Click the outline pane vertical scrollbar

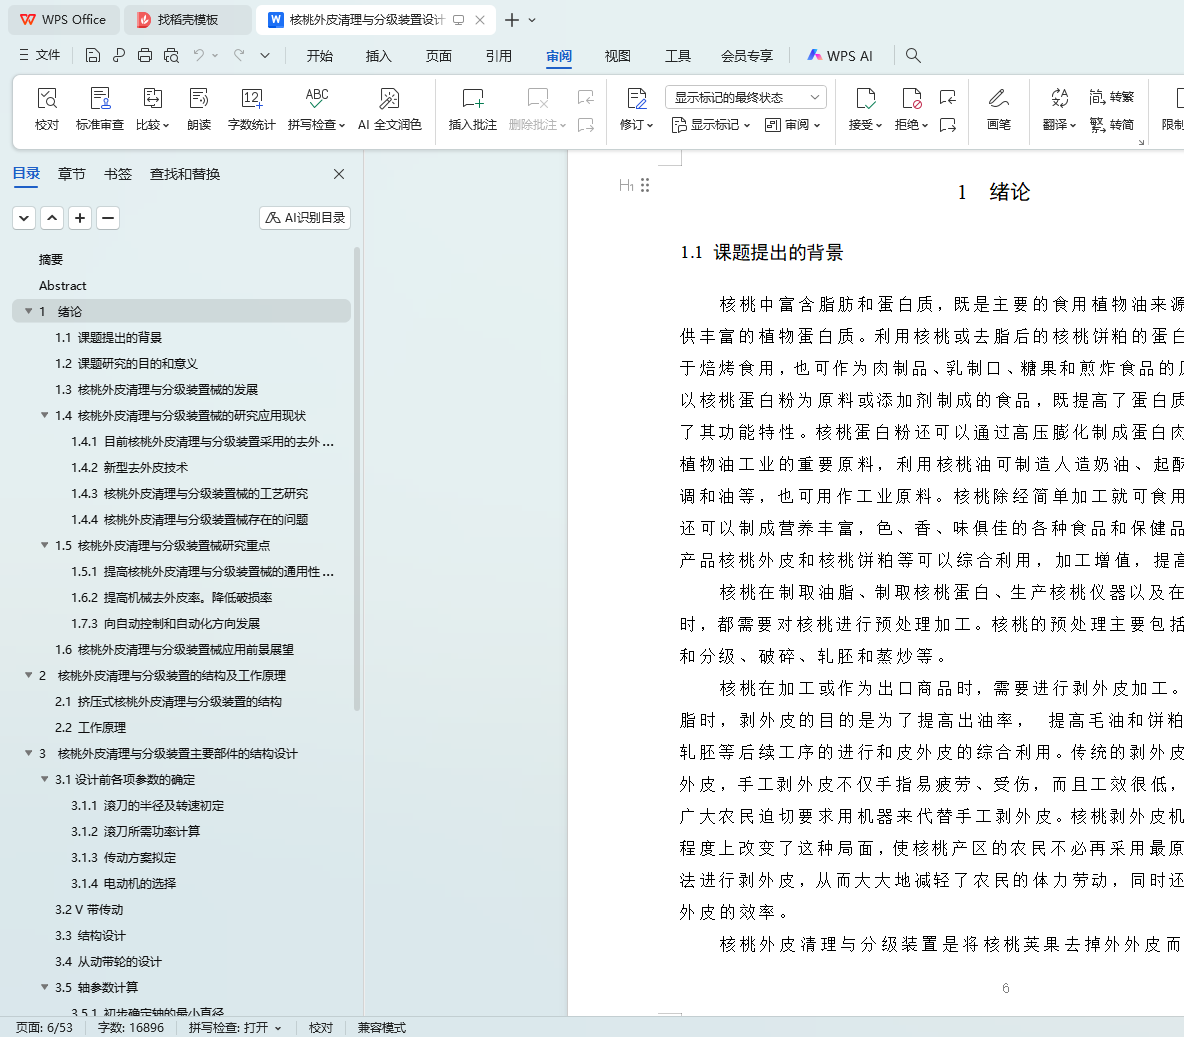coord(356,480)
